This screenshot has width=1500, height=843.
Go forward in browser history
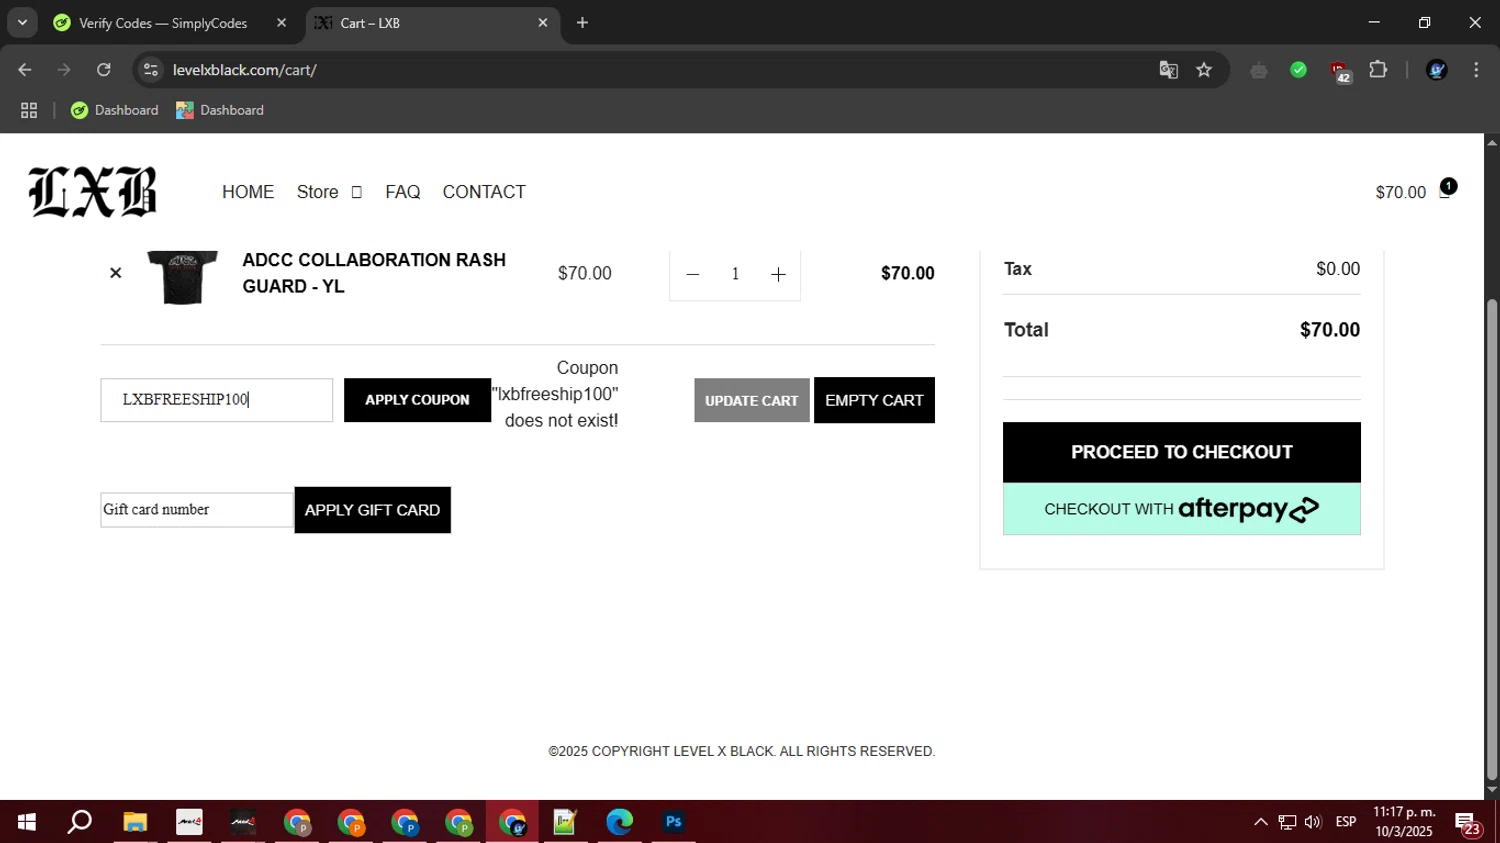(x=64, y=70)
